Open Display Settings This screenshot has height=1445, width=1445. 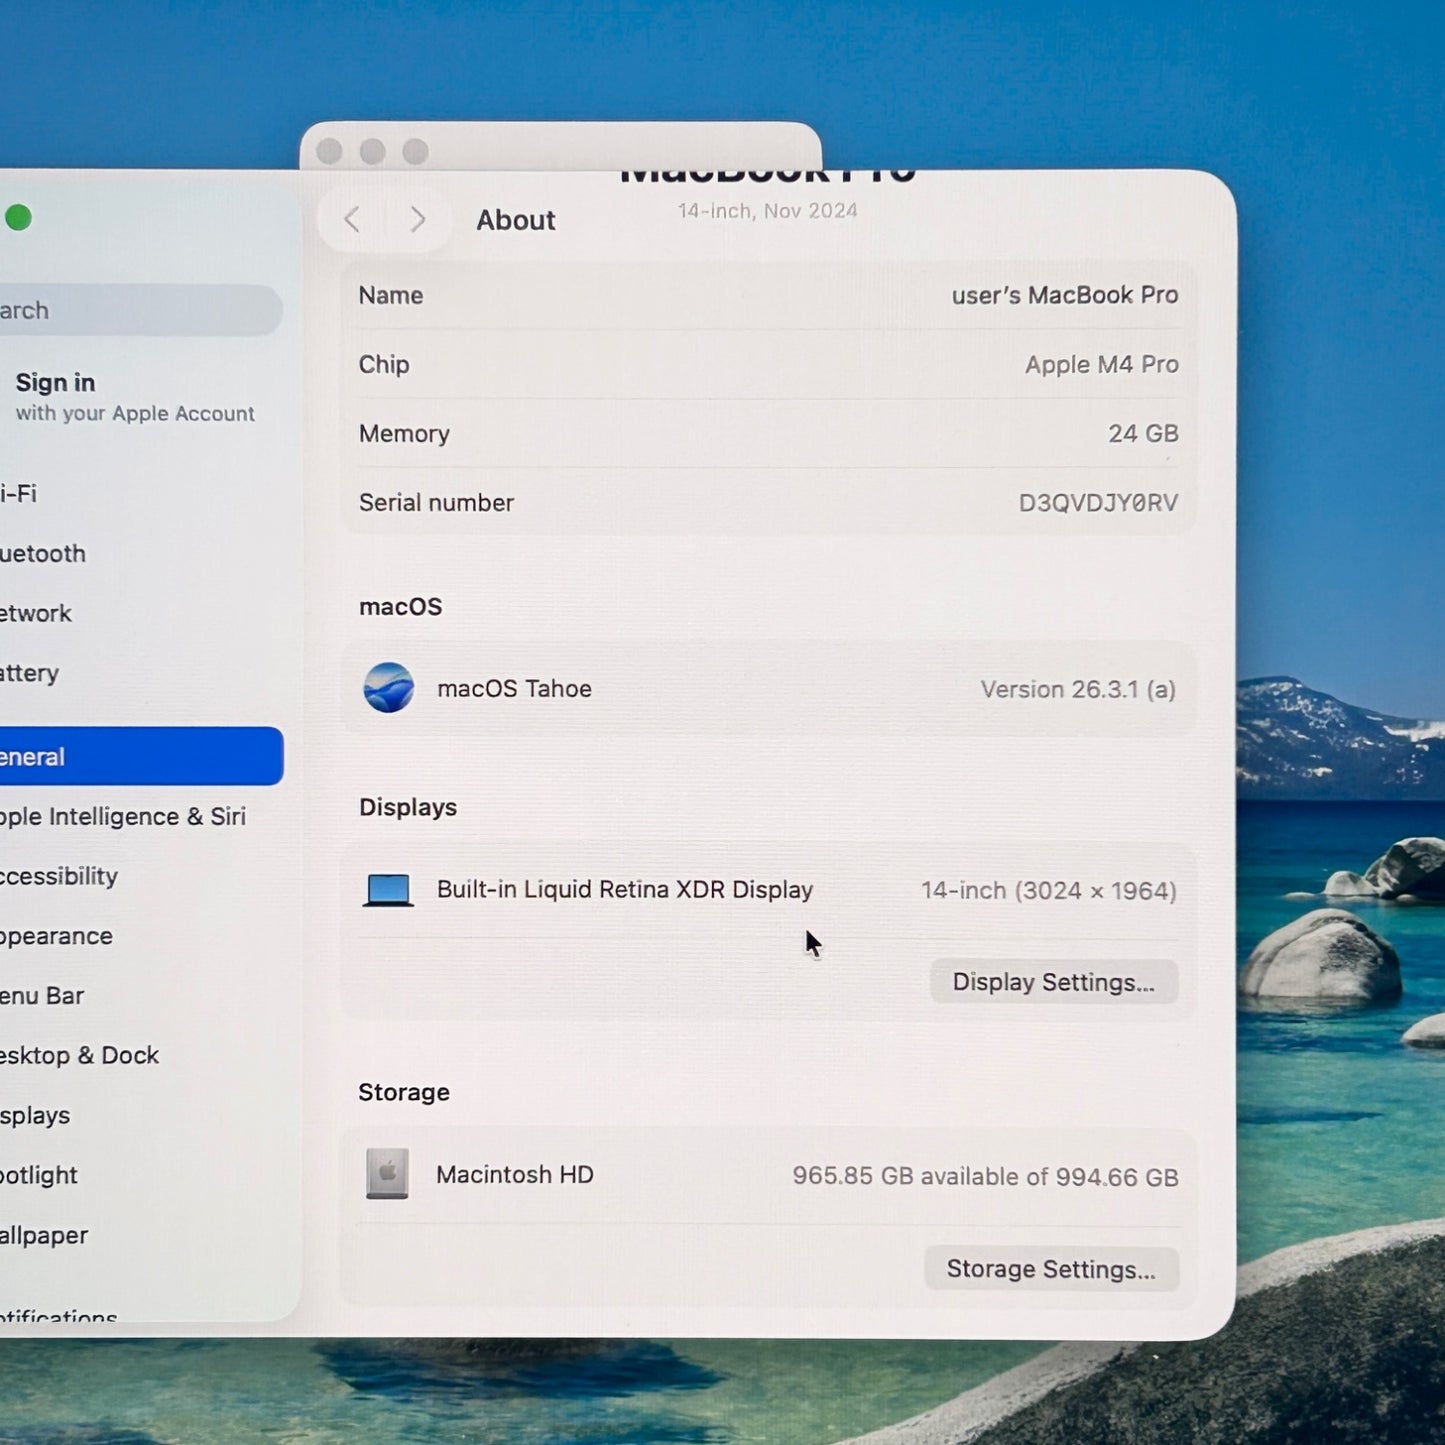(x=1054, y=982)
